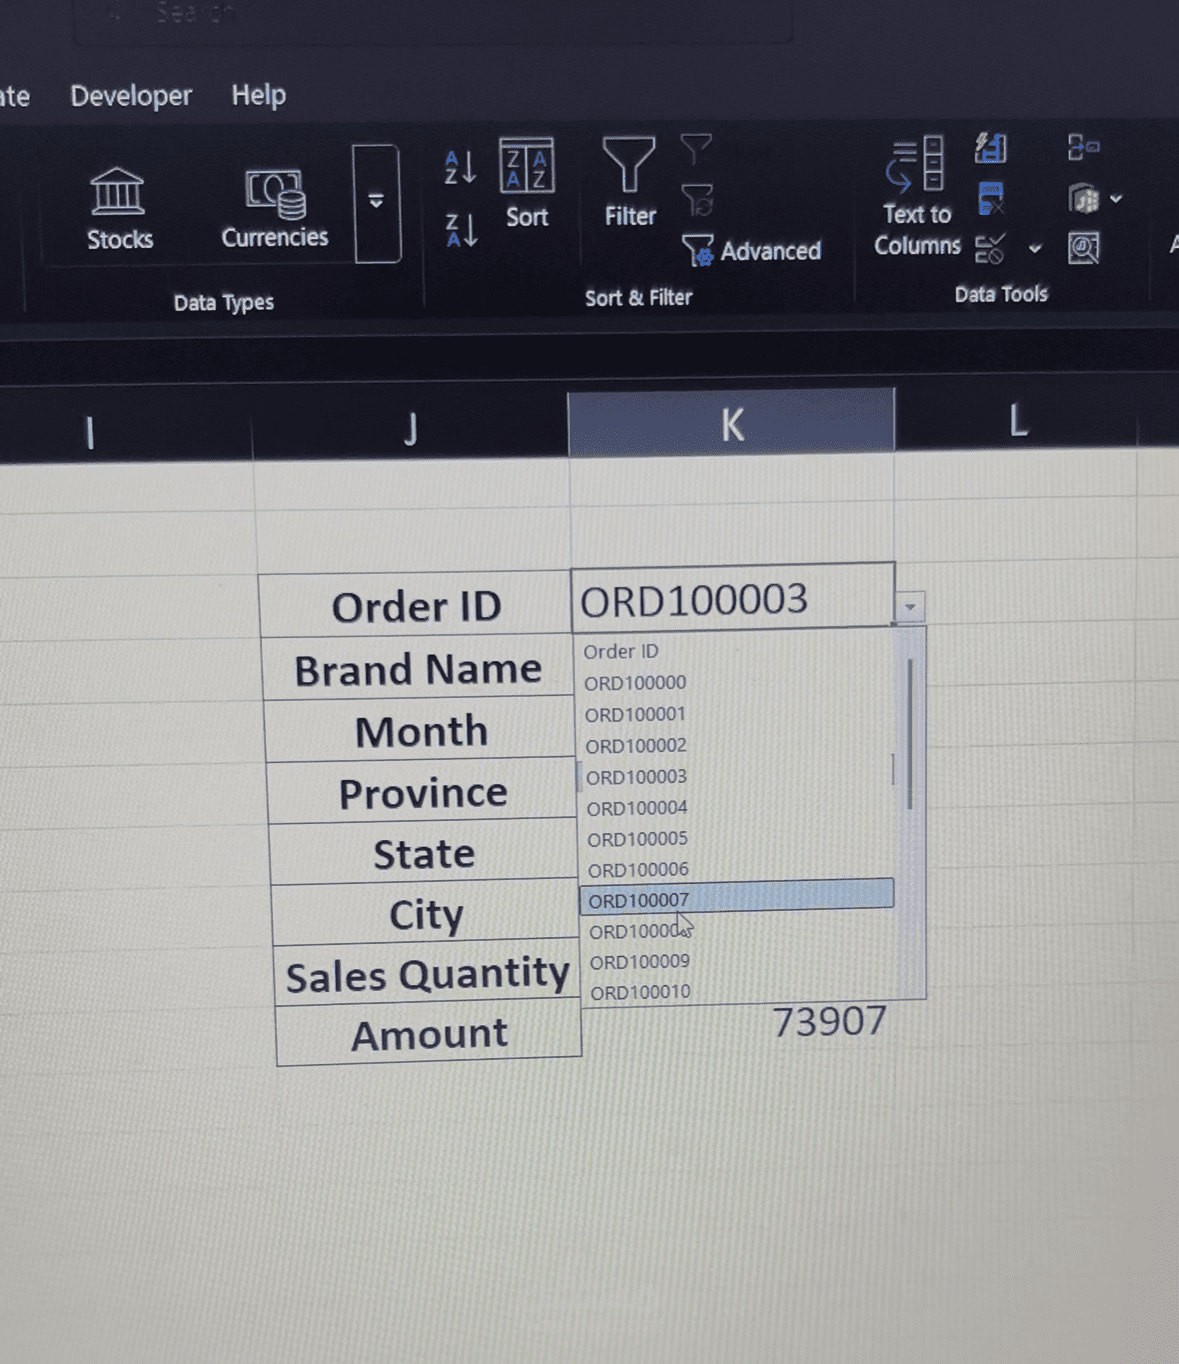This screenshot has height=1364, width=1179.
Task: Choose the 'Order ID' header entry in dropdown list
Action: [621, 651]
